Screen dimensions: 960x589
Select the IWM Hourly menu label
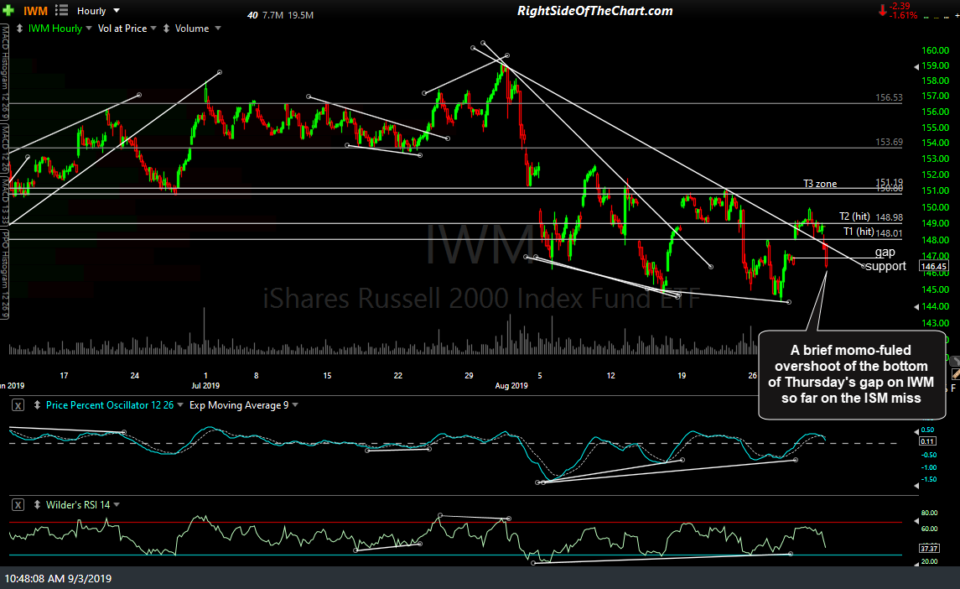(55, 28)
